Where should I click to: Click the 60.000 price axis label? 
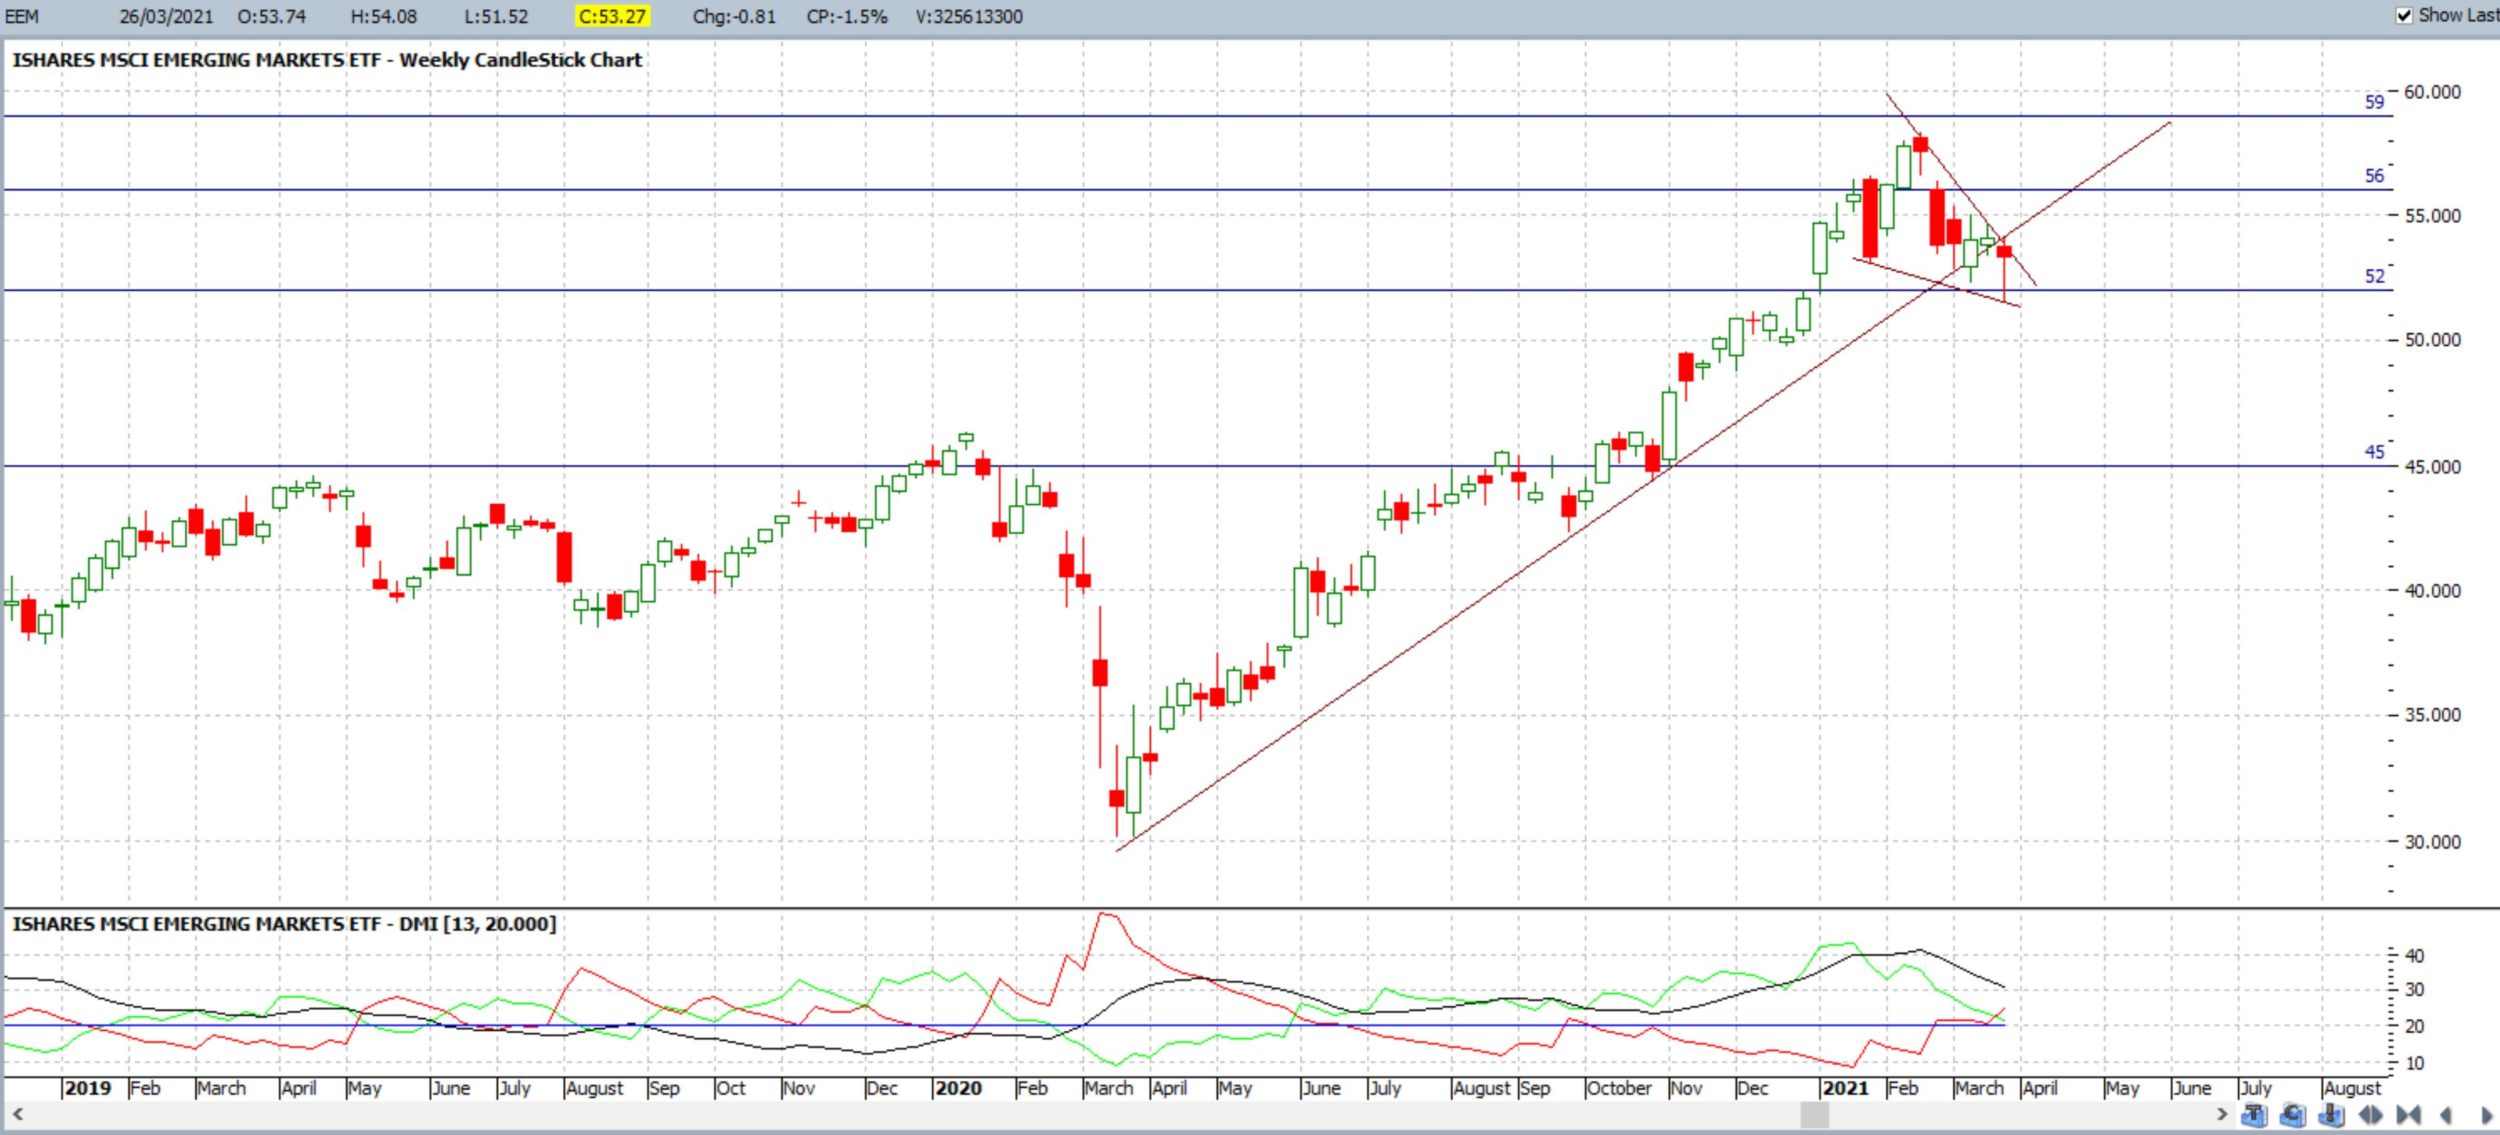pyautogui.click(x=2432, y=92)
